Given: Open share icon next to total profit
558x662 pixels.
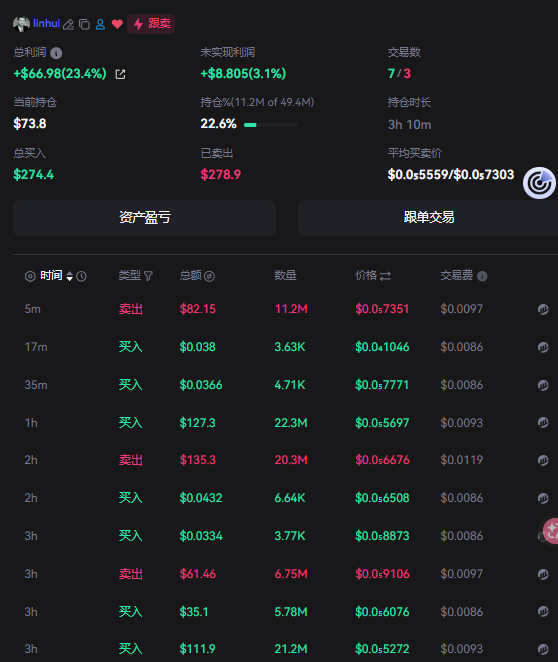Looking at the screenshot, I should point(120,74).
